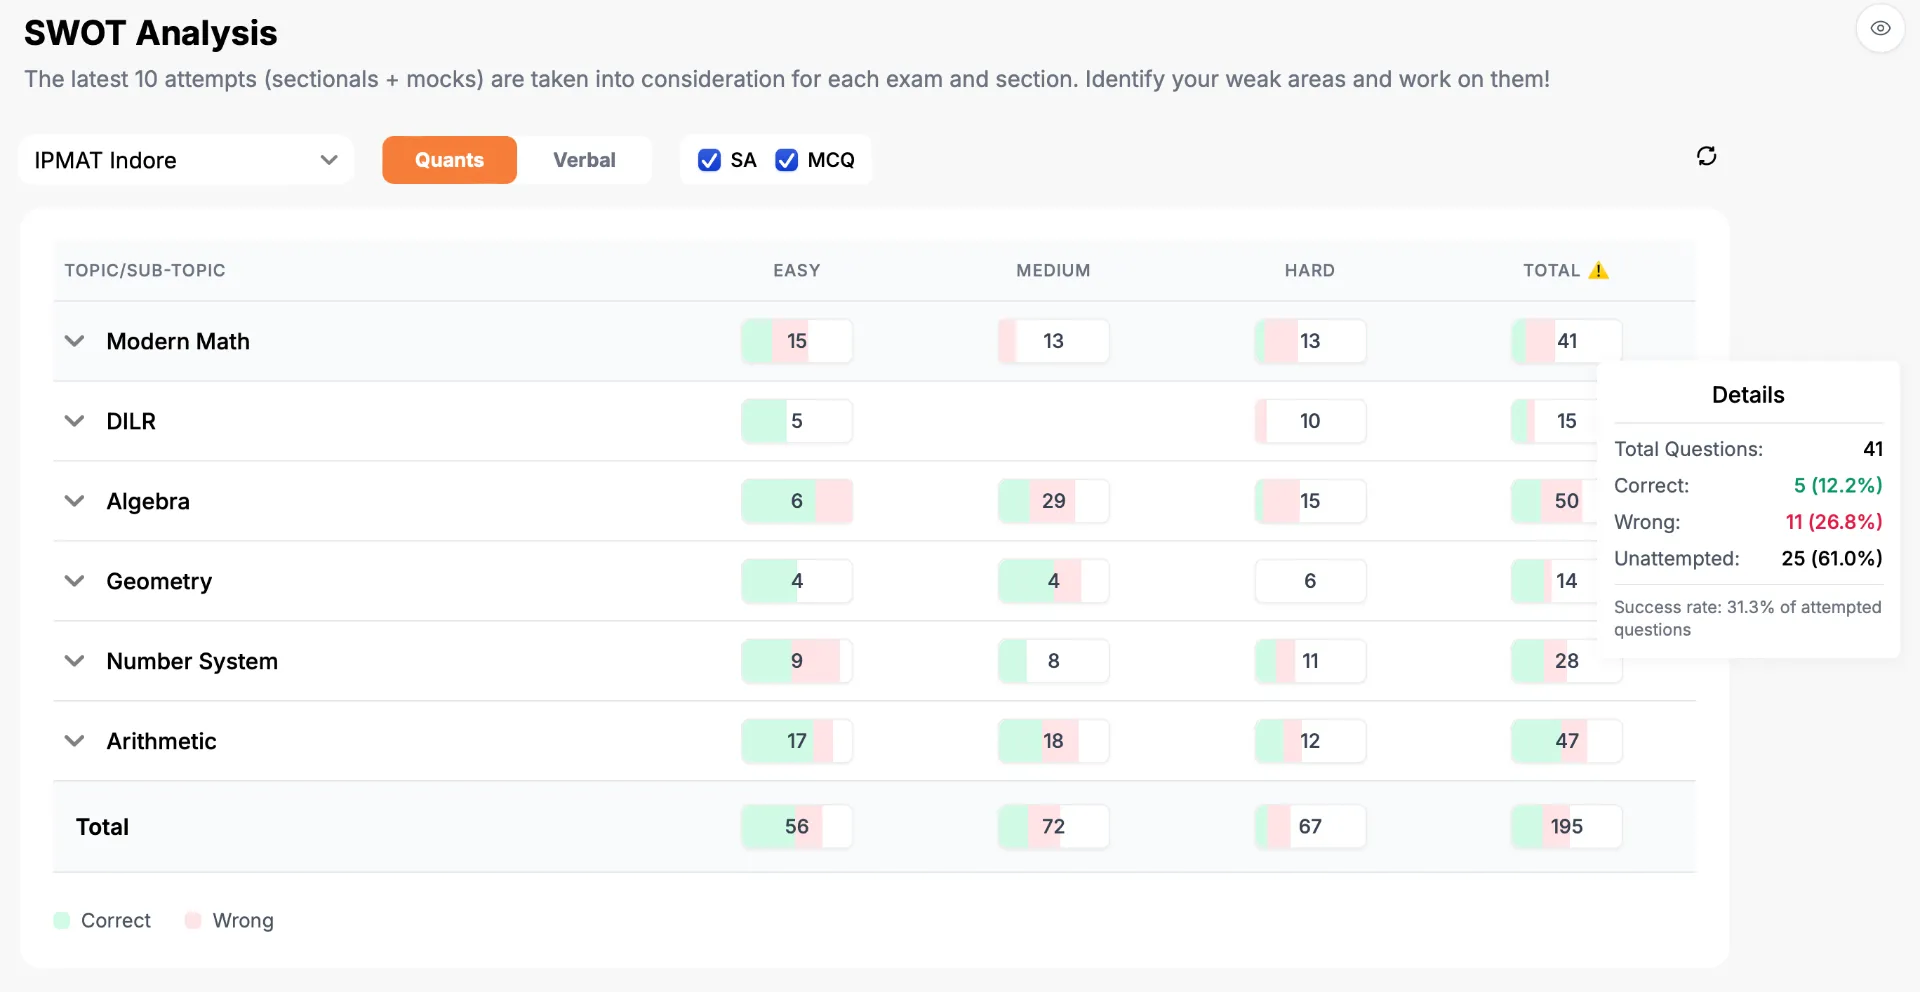The height and width of the screenshot is (992, 1920).
Task: Uncheck the SA checkbox
Action: (x=709, y=160)
